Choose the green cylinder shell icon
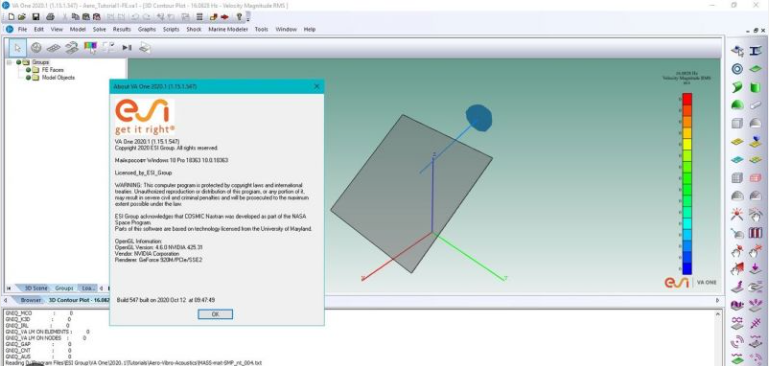Screen dimensions: 769x366 (x=756, y=87)
